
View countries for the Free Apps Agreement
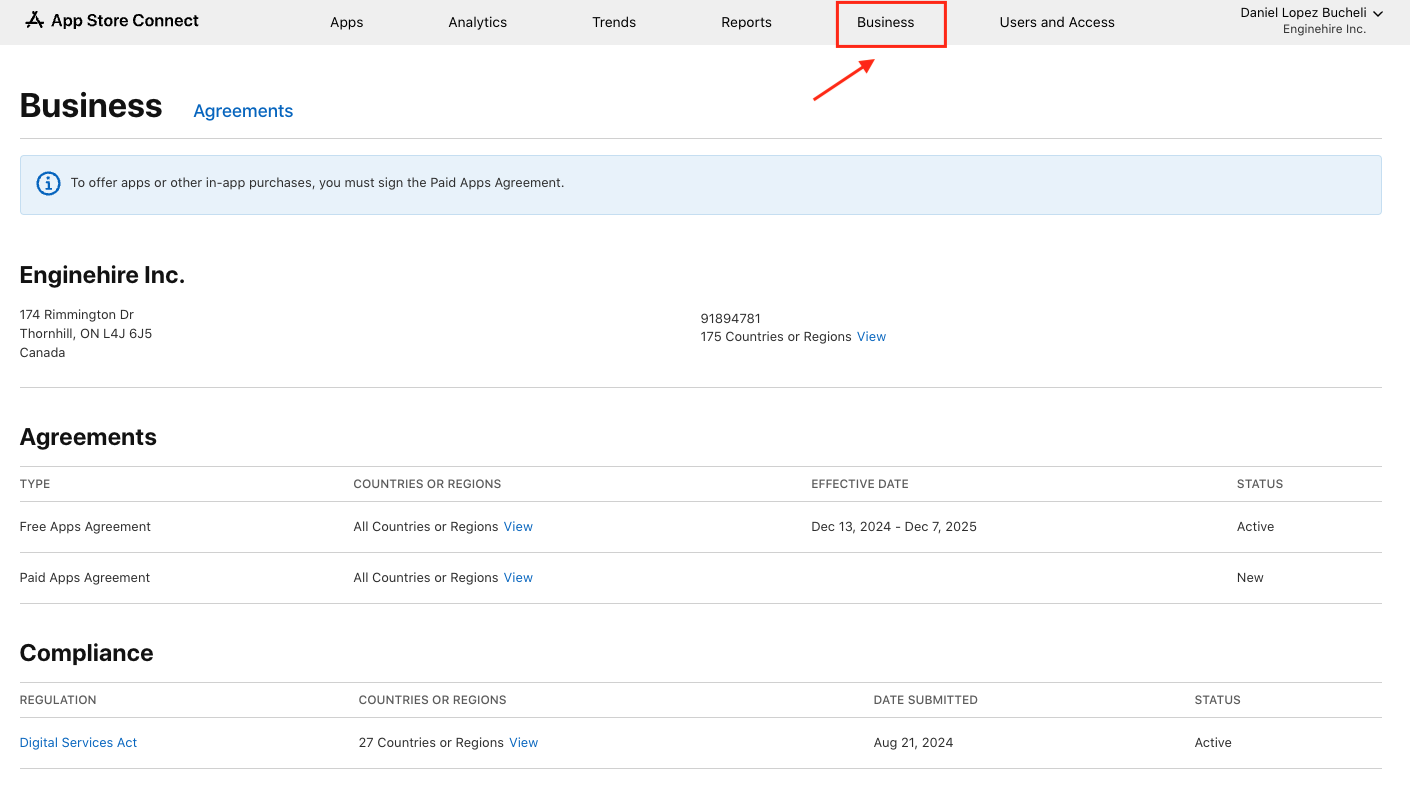(x=518, y=526)
